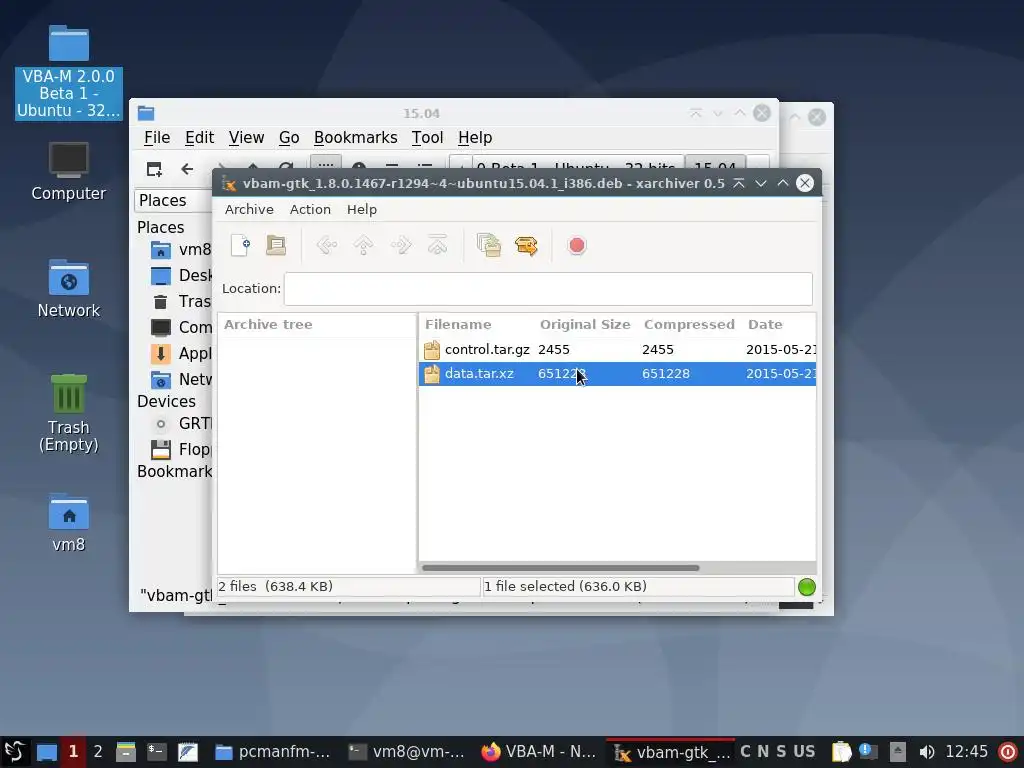Click the horizontal scrollbar of the file list
1024x768 pixels.
[560, 568]
